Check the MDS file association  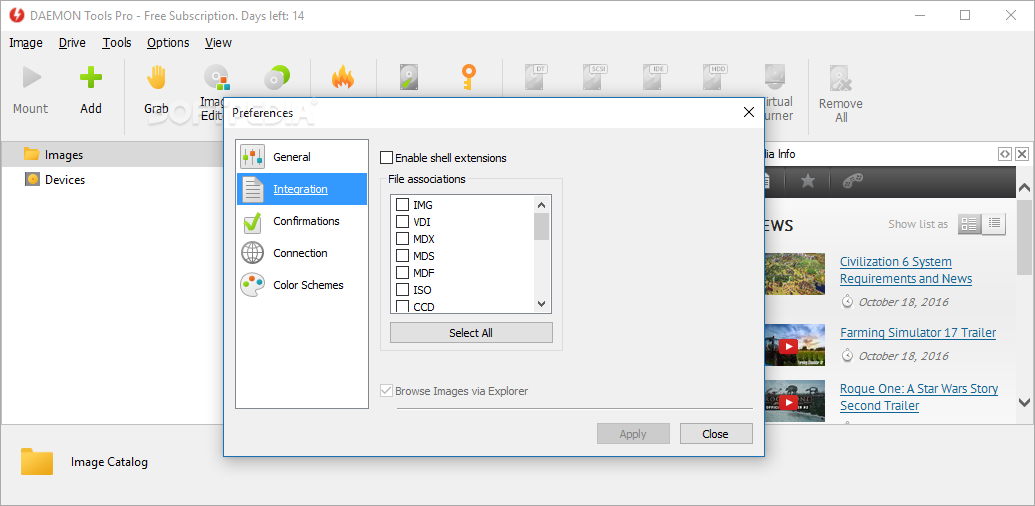[402, 256]
